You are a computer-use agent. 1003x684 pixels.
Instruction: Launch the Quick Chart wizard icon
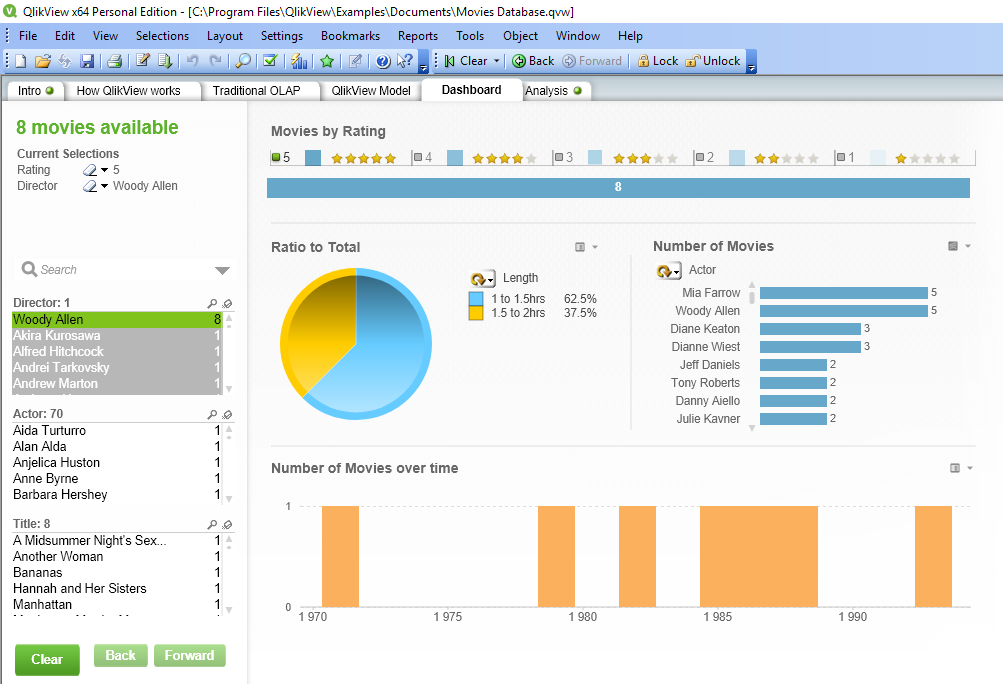(299, 61)
